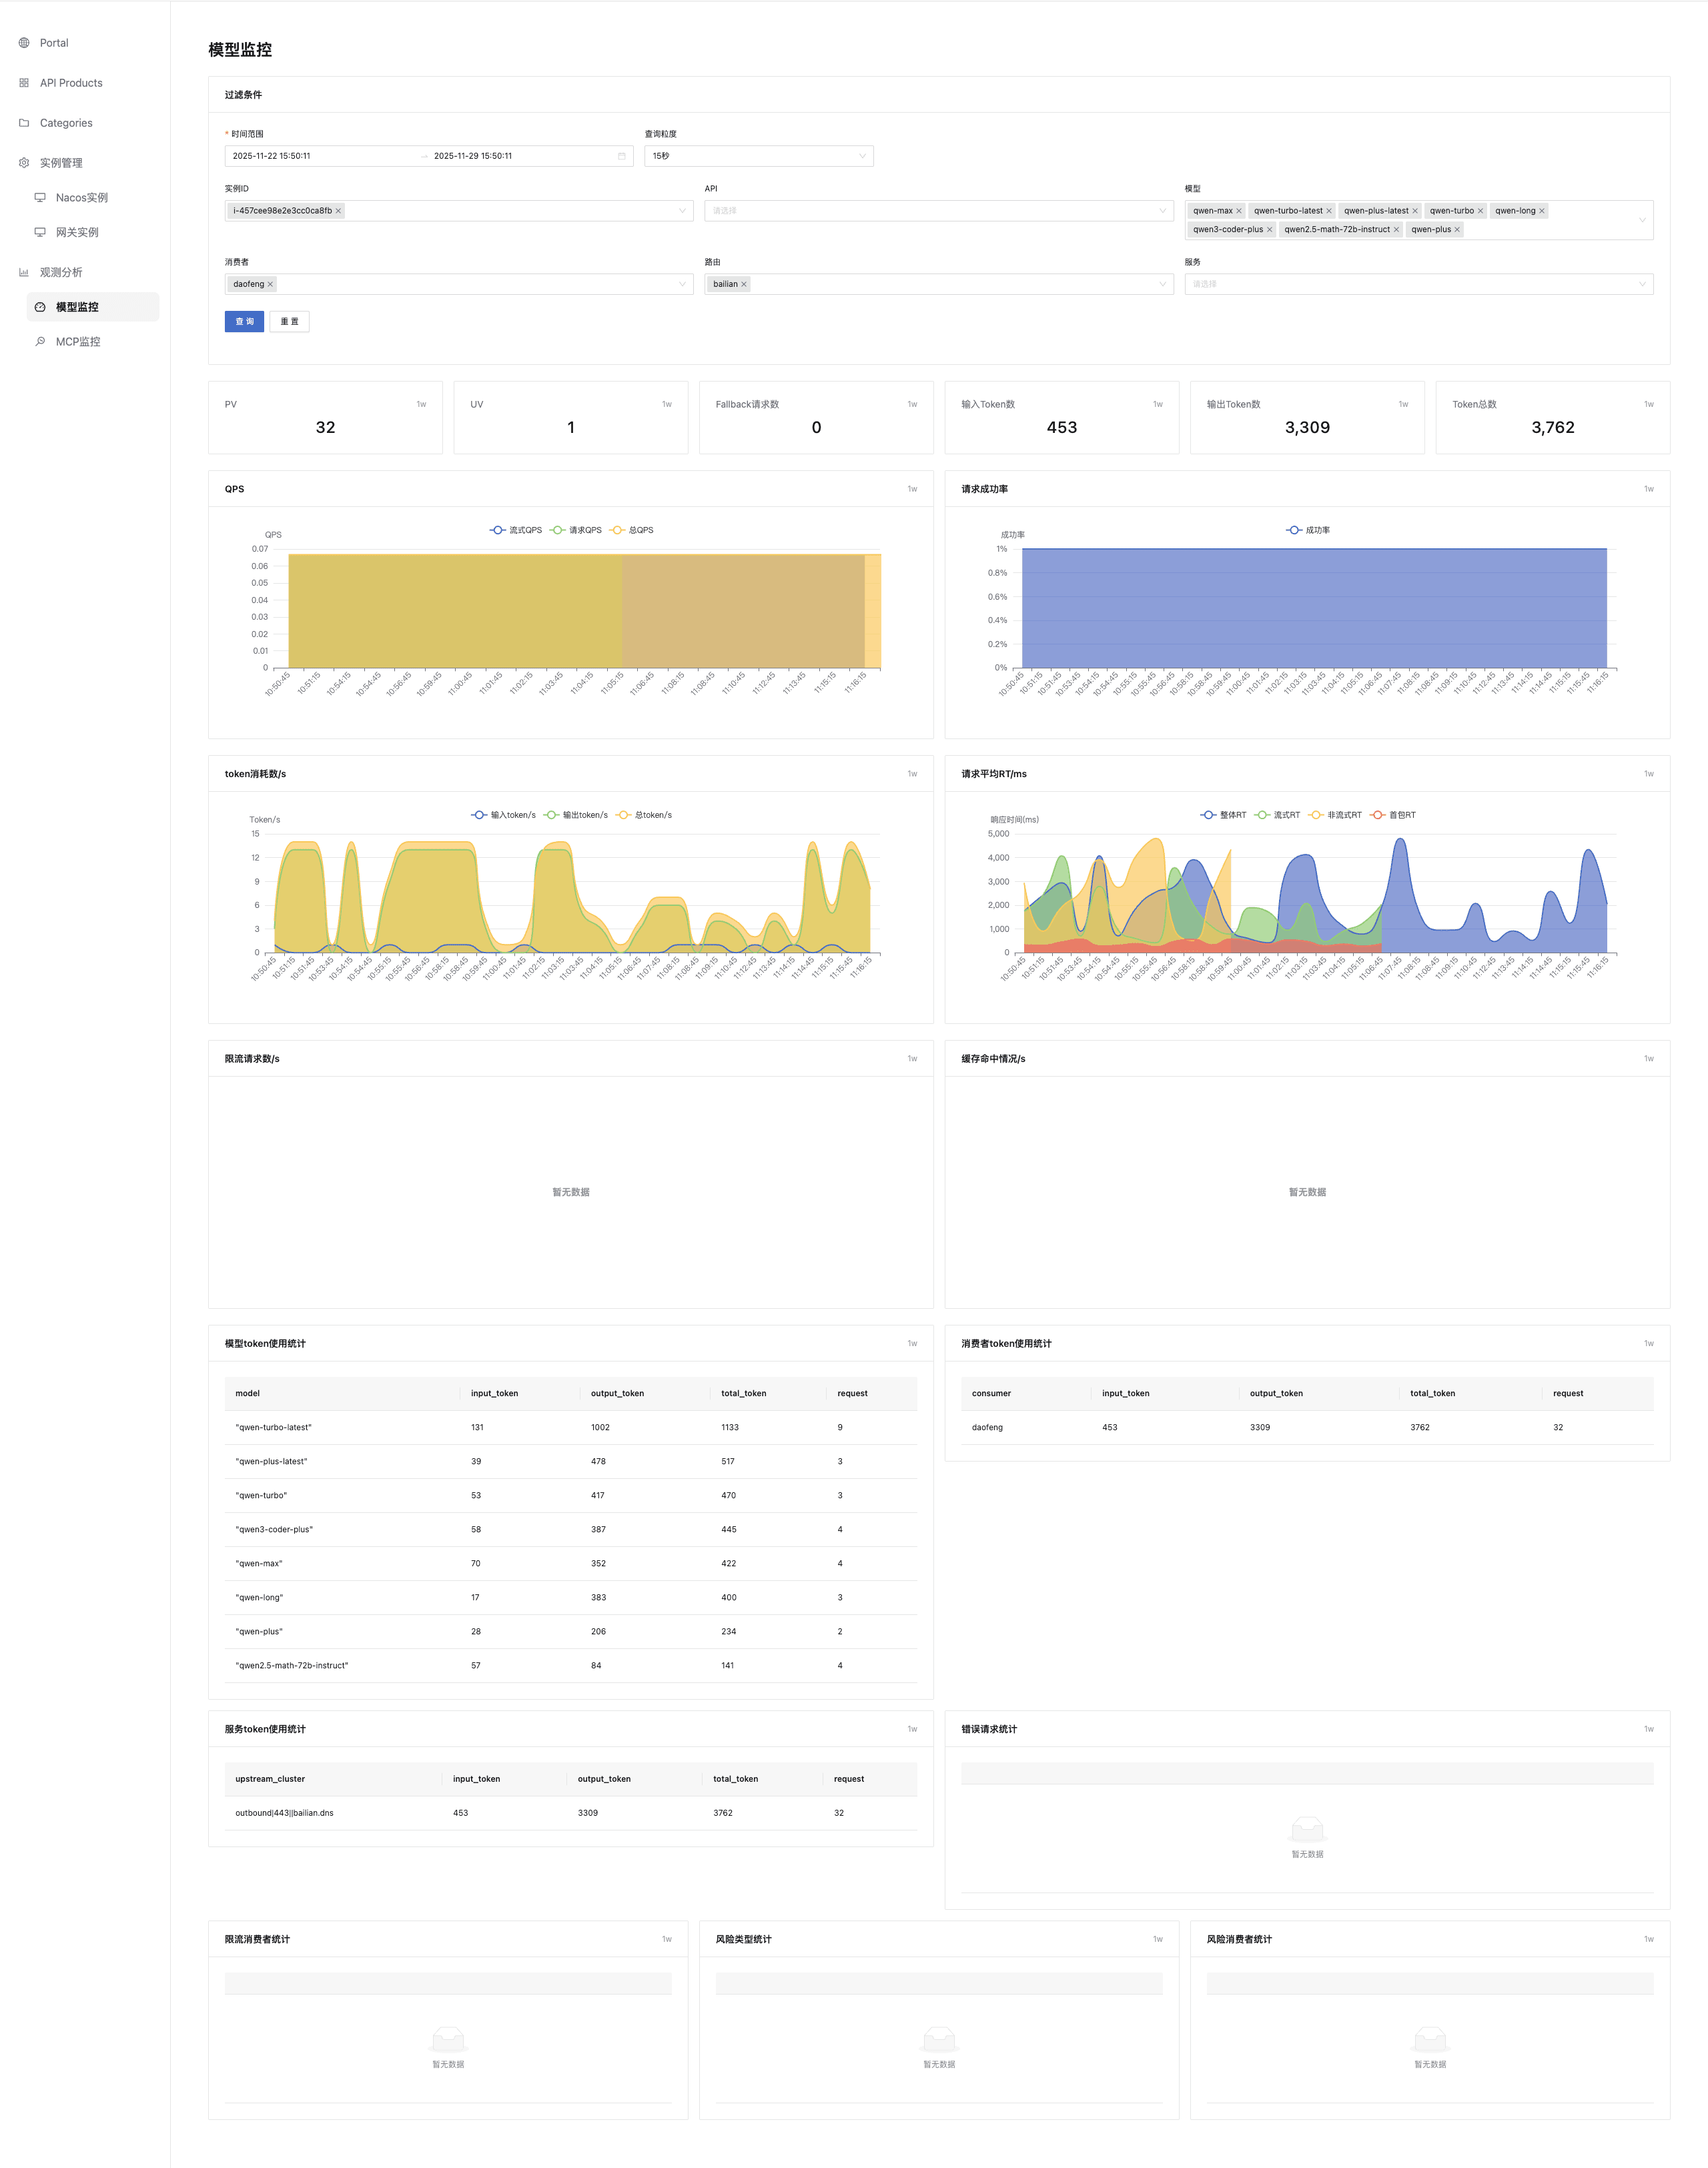Remove the daofeng consumer tag
The height and width of the screenshot is (2168, 1708).
[270, 284]
